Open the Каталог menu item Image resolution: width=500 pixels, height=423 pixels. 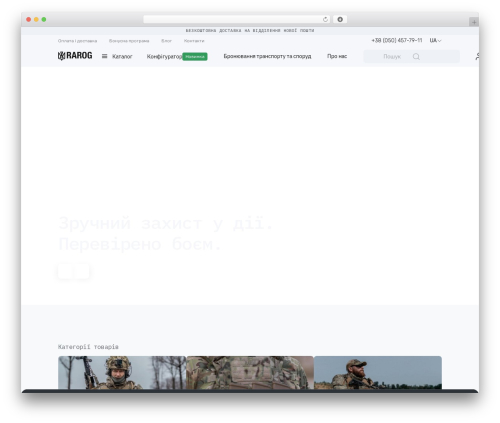tap(122, 57)
